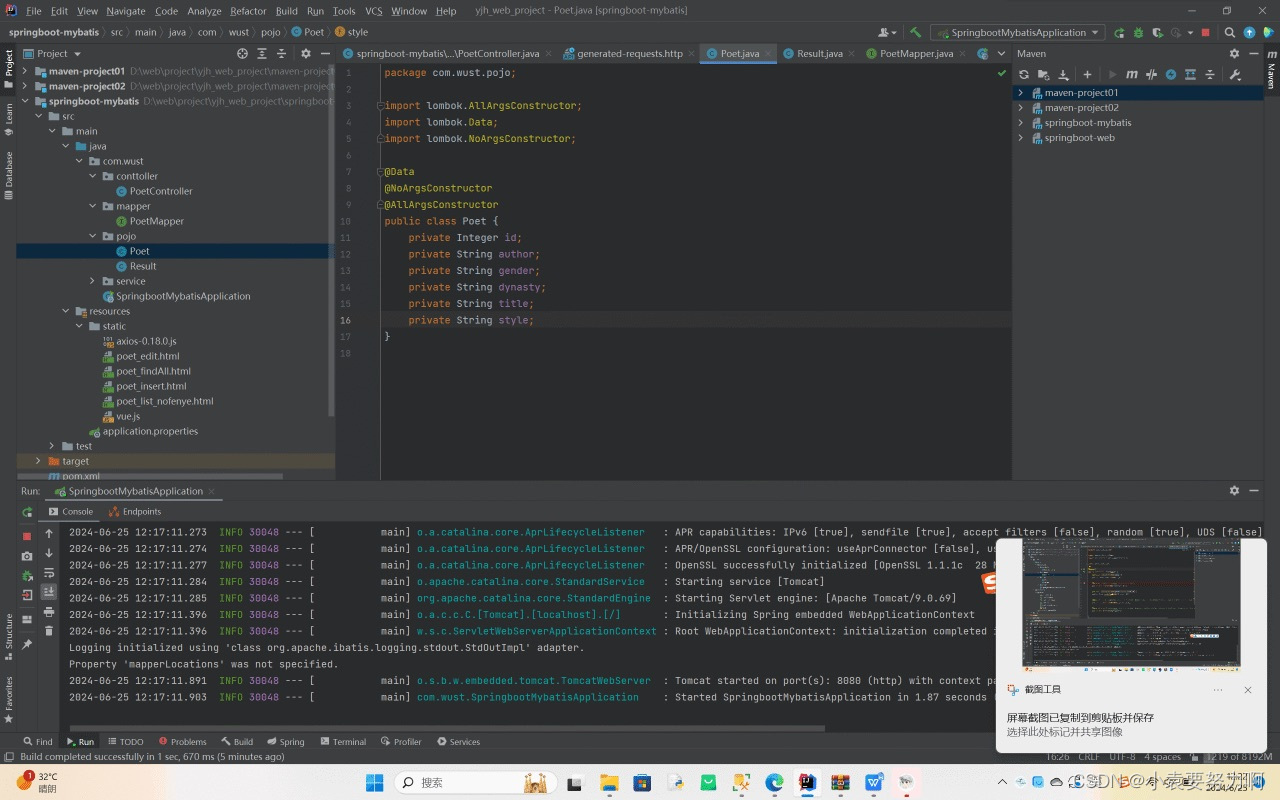Click the print console output icon

point(49,611)
